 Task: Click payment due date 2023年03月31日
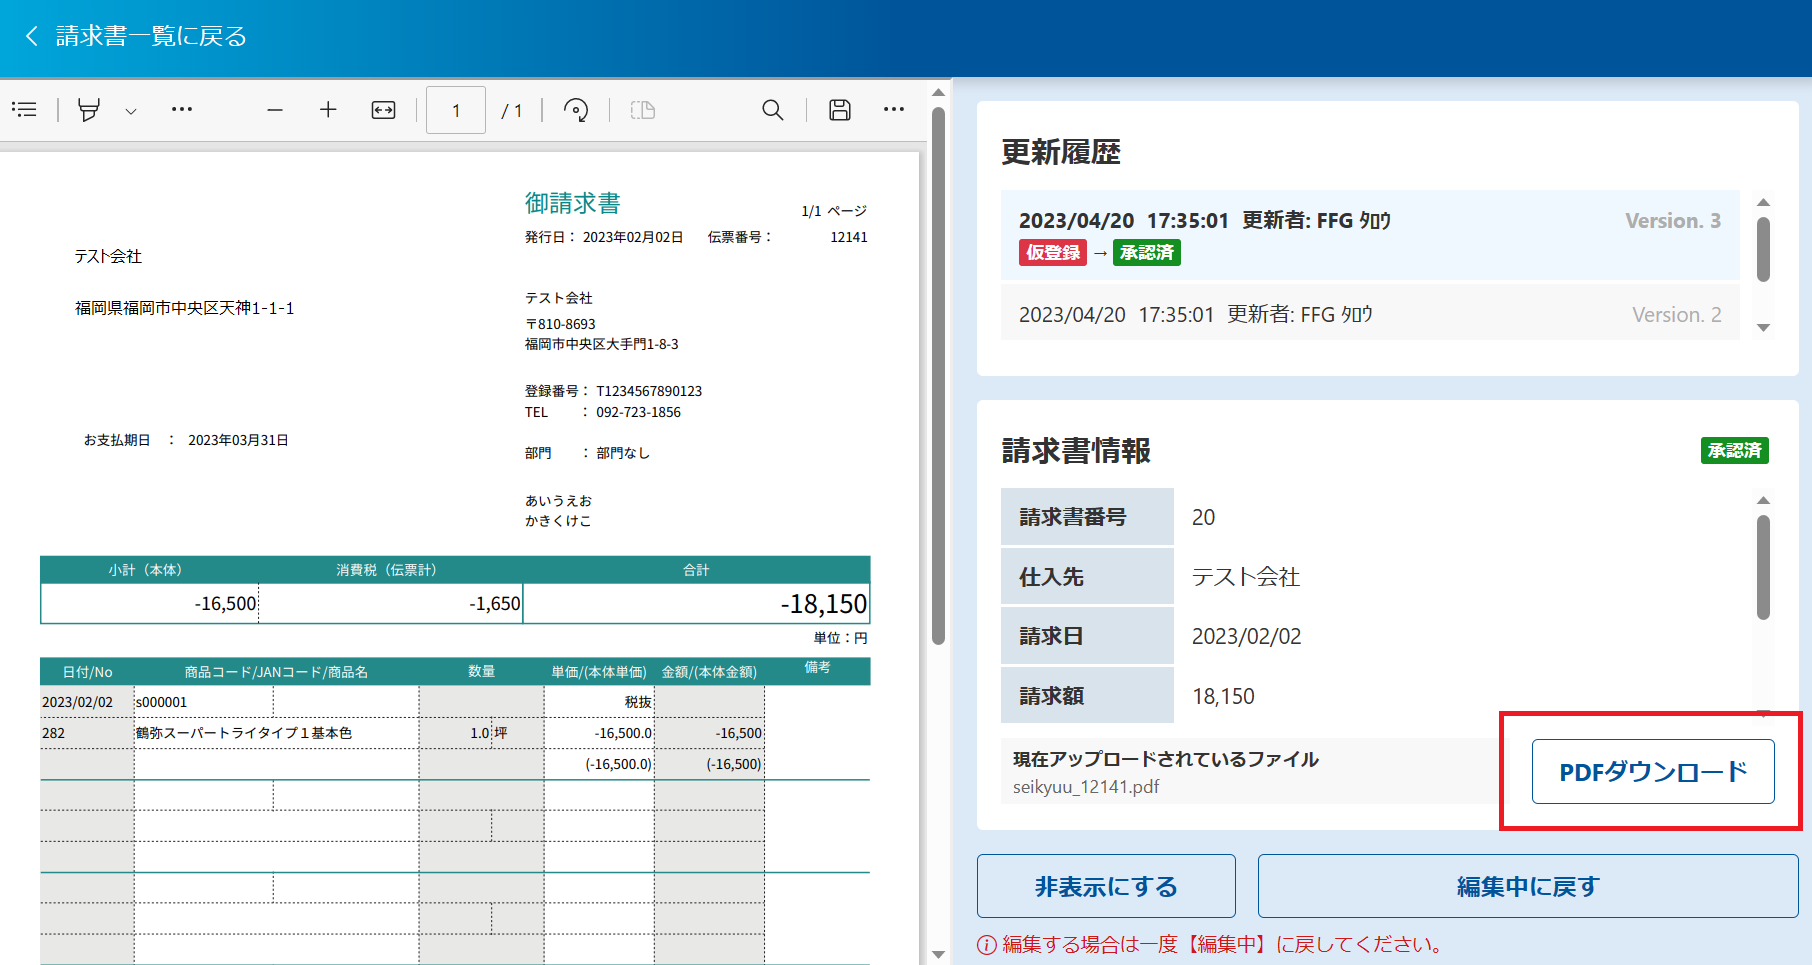tap(238, 440)
